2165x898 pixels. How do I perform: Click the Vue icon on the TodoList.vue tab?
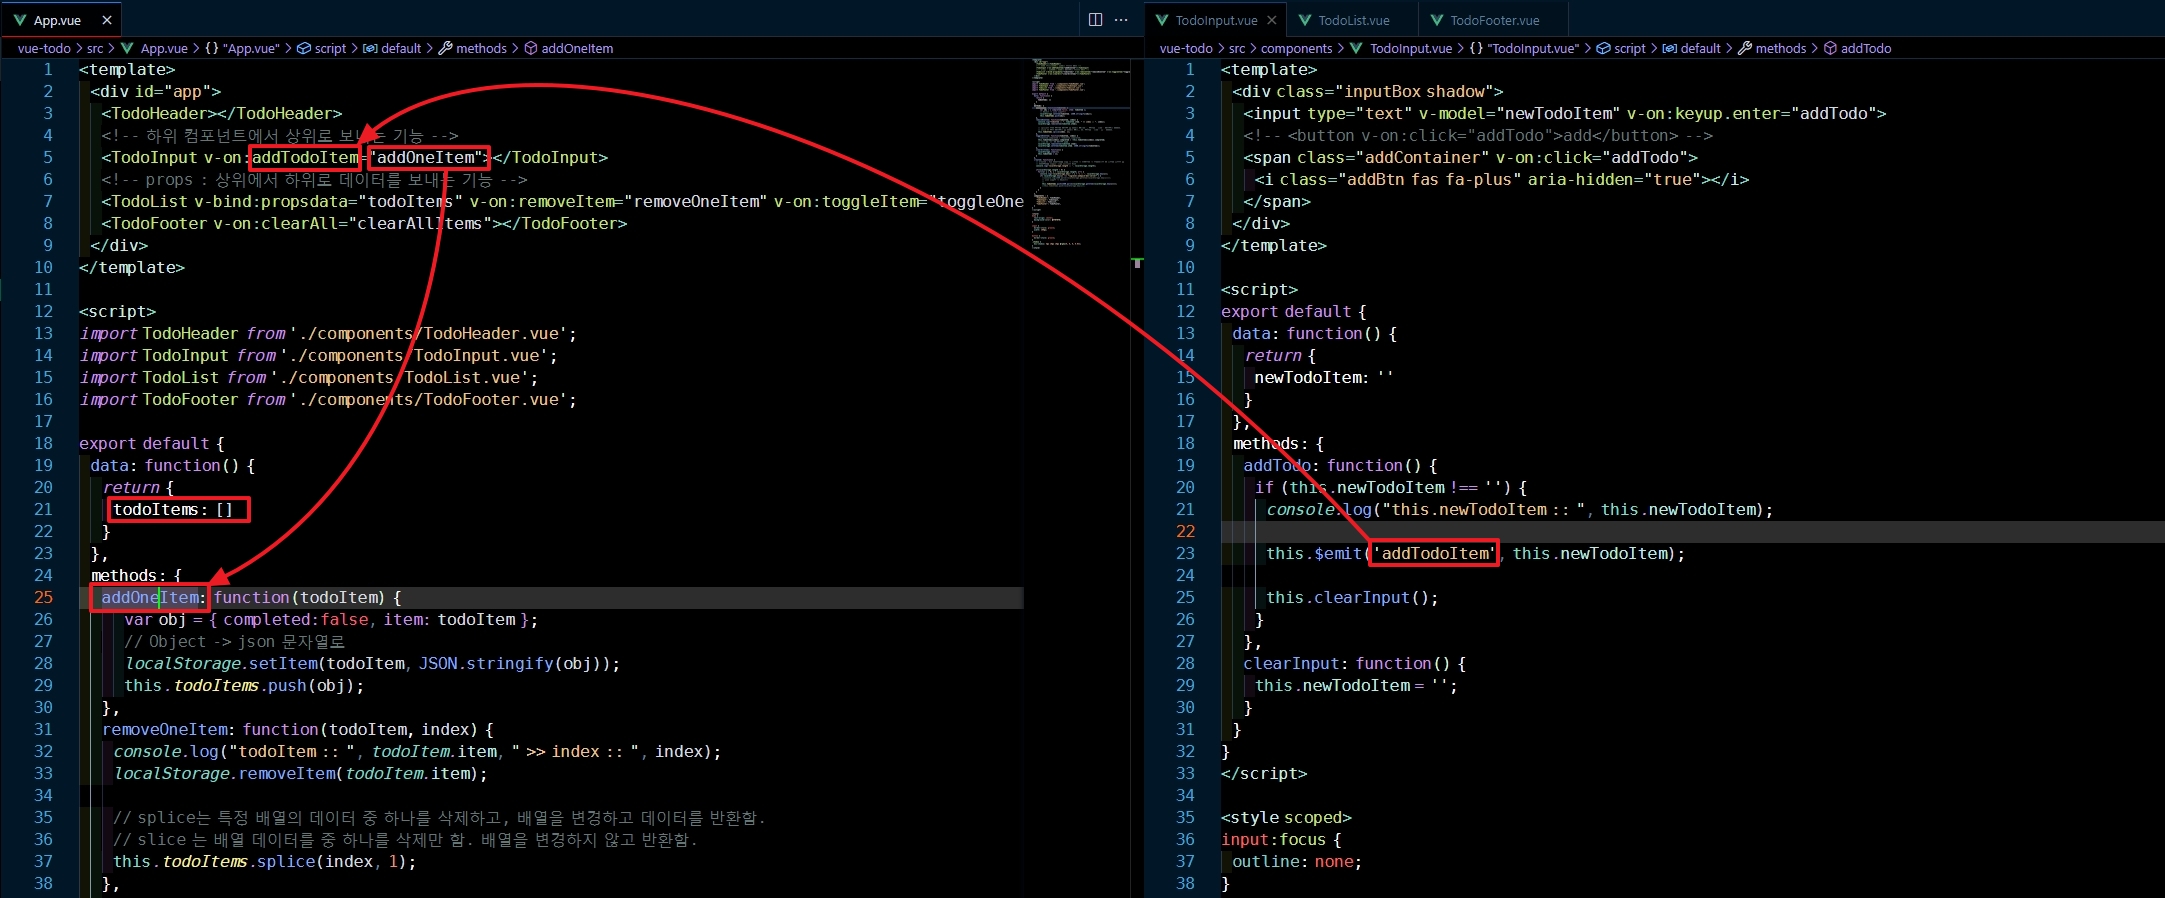coord(1305,20)
